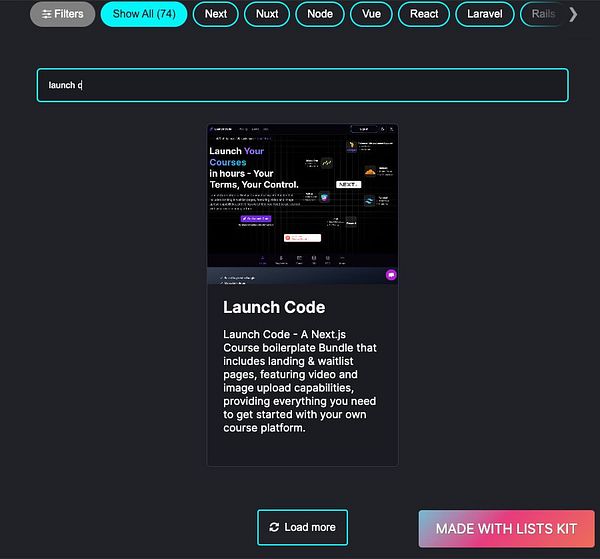This screenshot has height=559, width=600.
Task: Open the Launch Code preview thumbnail
Action: (302, 204)
